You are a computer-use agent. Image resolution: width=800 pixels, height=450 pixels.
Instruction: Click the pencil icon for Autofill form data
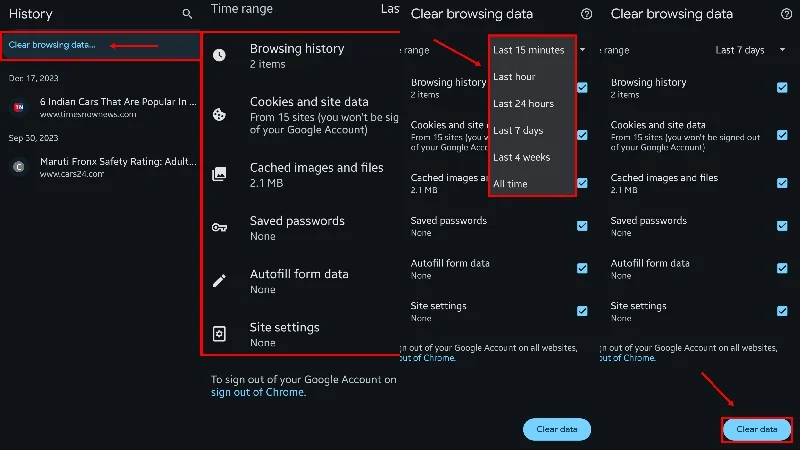(219, 281)
